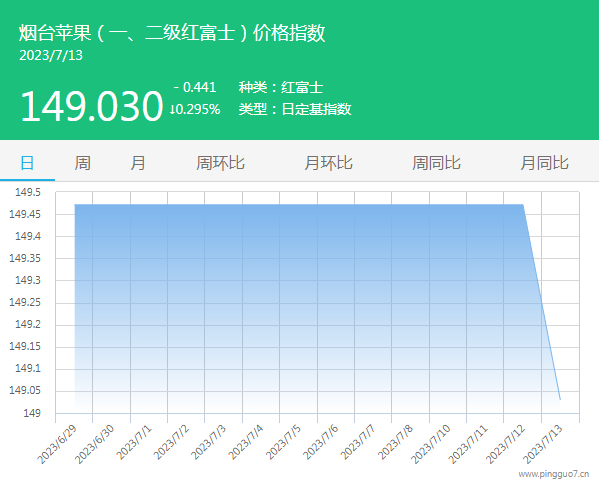Switch to the 月同比 tab

(x=544, y=163)
